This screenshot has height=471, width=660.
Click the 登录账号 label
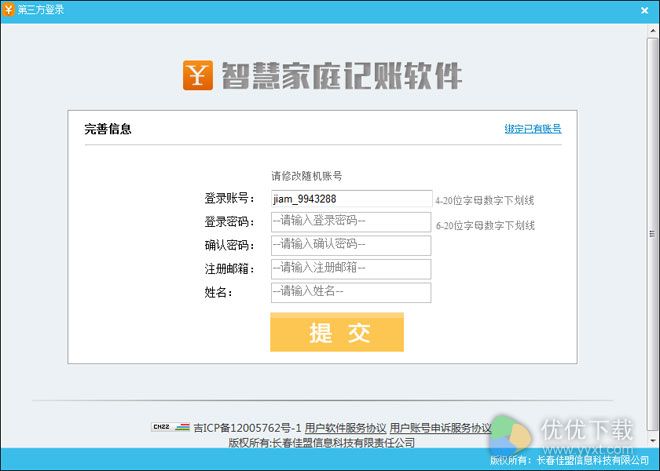(229, 199)
